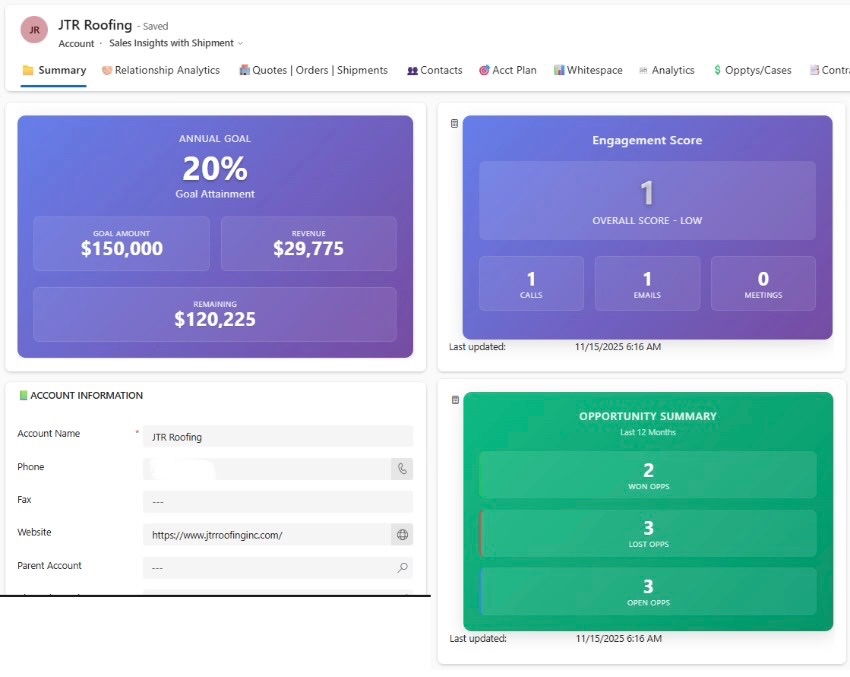Click the Fax input field
This screenshot has height=677, width=850.
pos(278,502)
